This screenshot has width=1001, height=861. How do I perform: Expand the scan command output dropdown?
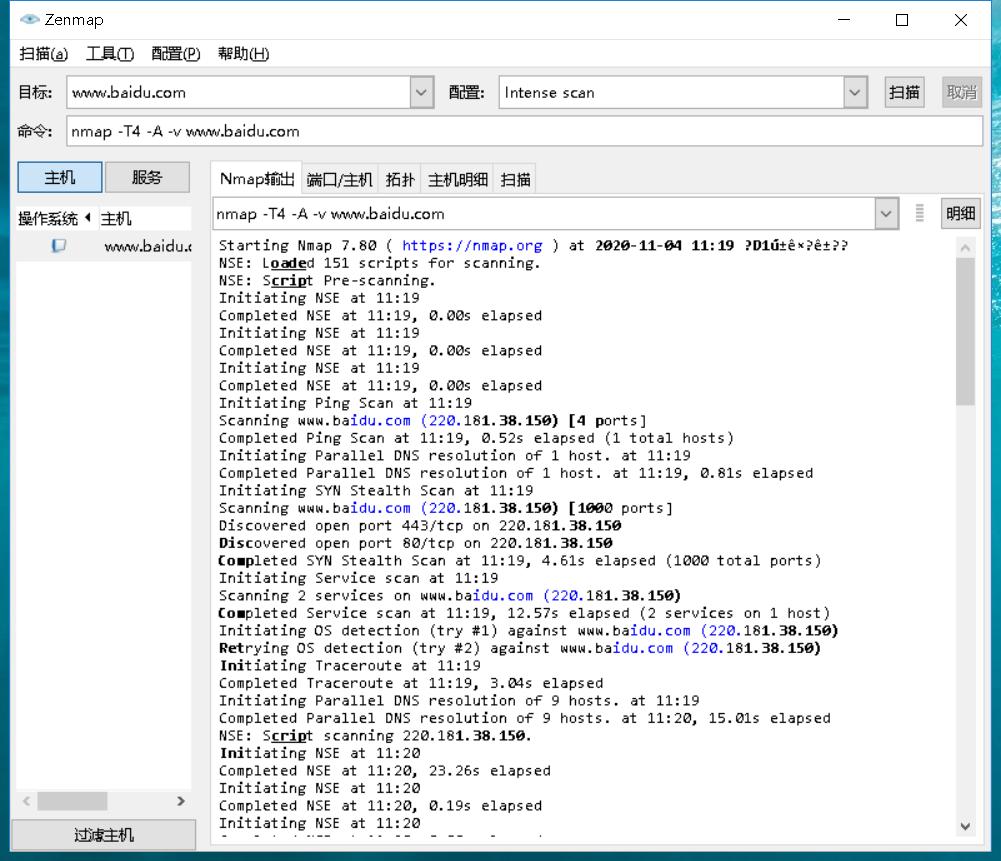(x=886, y=214)
